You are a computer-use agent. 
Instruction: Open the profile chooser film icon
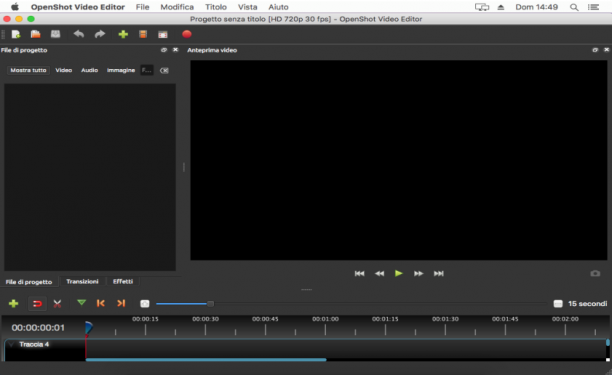coord(143,34)
